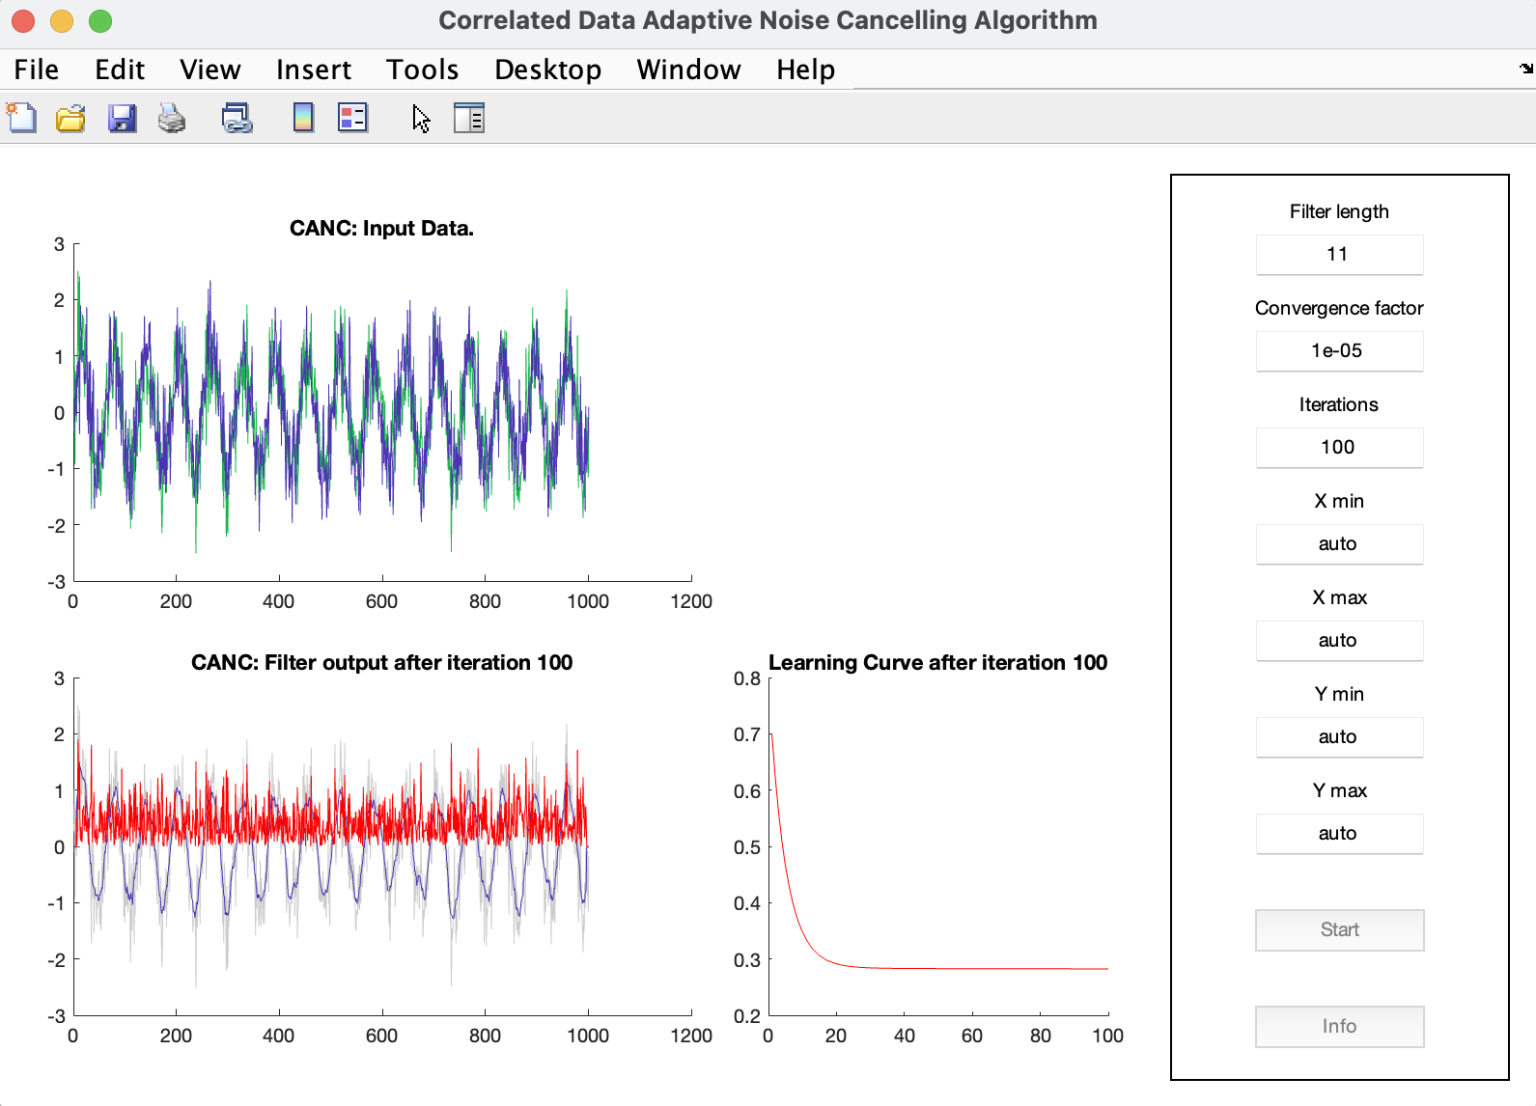Click the Filter length input field
Image resolution: width=1536 pixels, height=1106 pixels.
coord(1339,254)
